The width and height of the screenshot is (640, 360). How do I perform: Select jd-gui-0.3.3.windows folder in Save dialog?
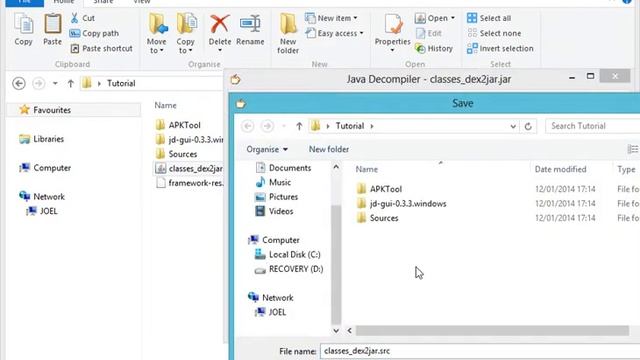click(402, 203)
